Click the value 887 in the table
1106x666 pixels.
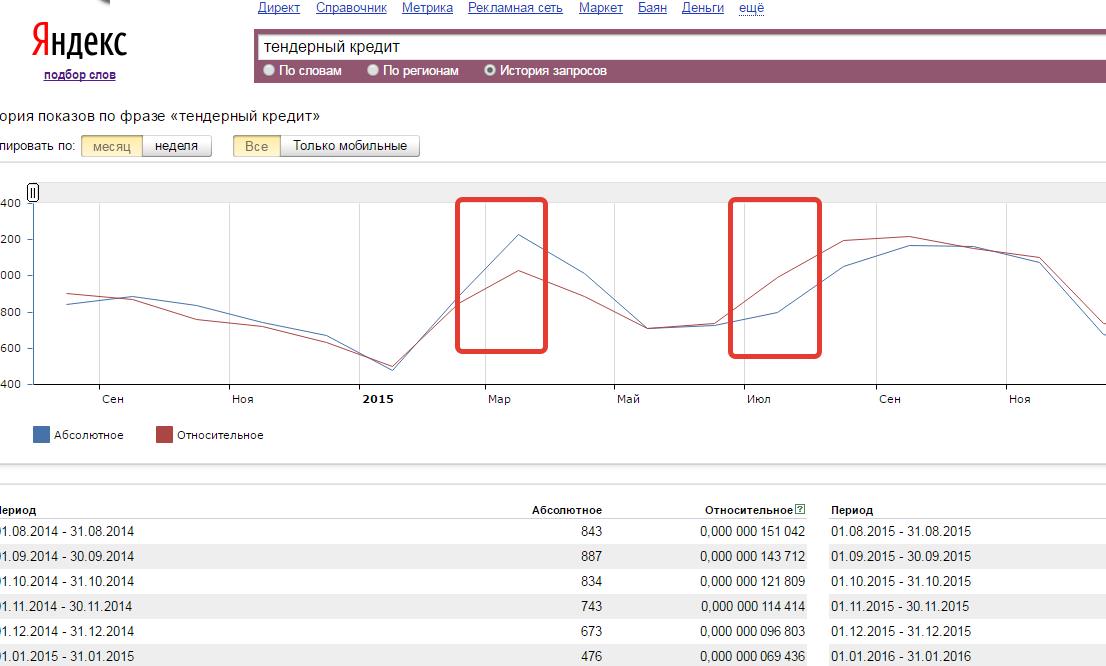click(591, 556)
